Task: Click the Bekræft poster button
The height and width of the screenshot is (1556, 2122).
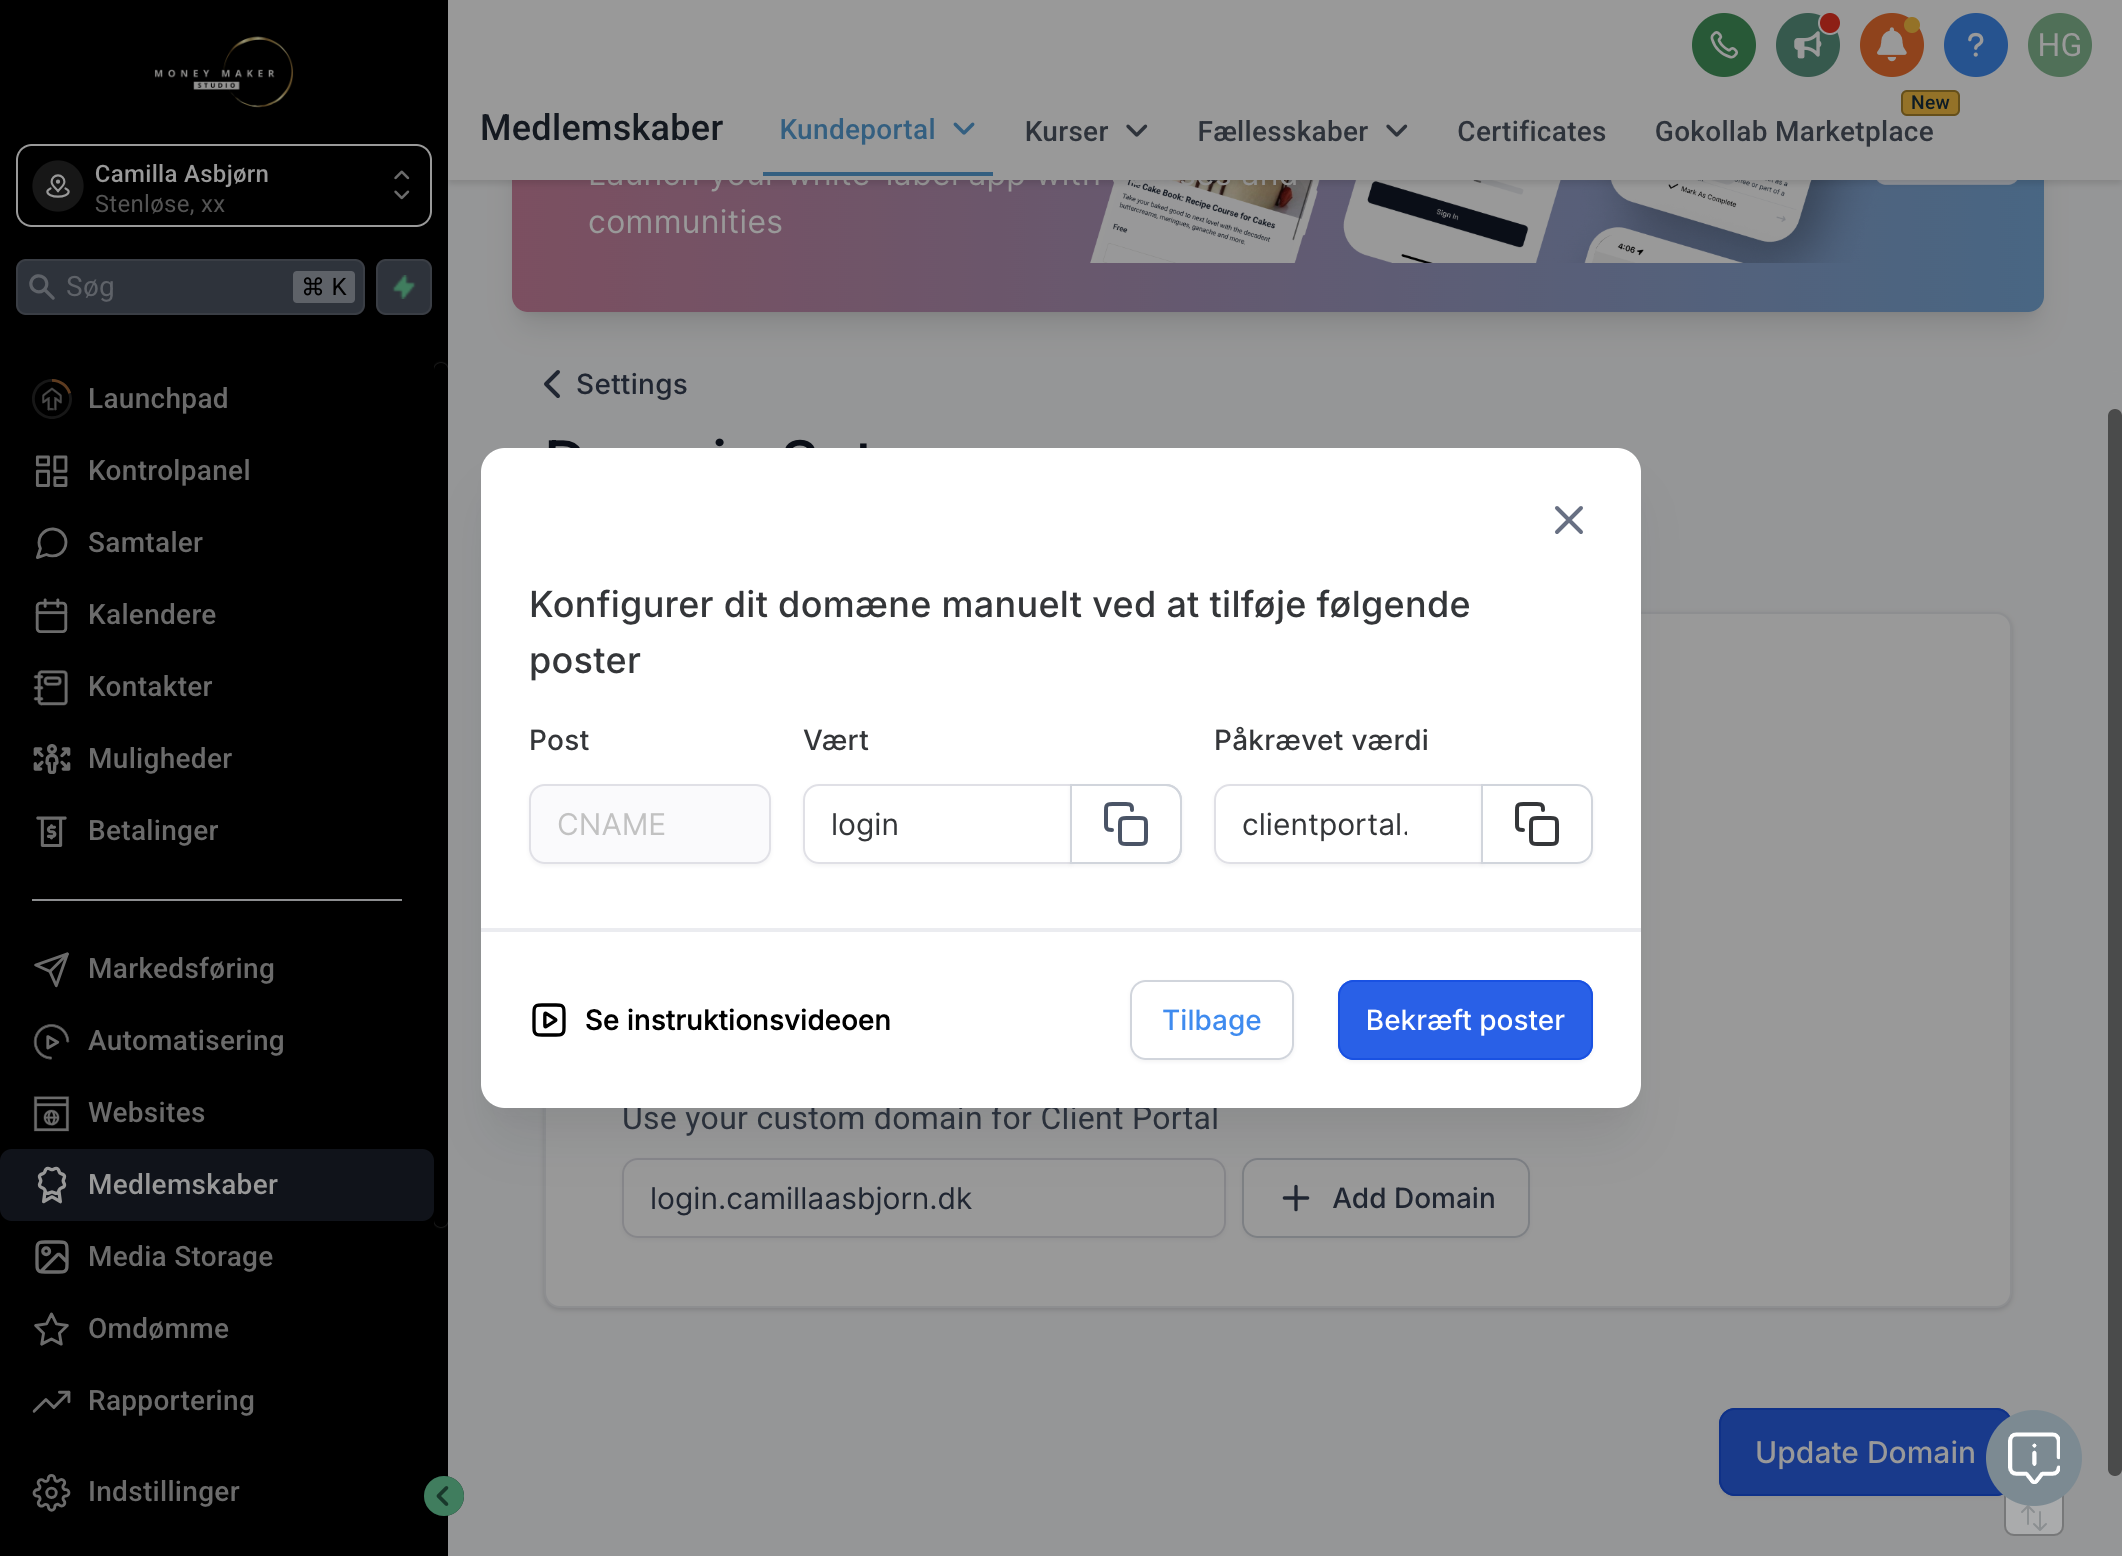Action: 1465,1020
